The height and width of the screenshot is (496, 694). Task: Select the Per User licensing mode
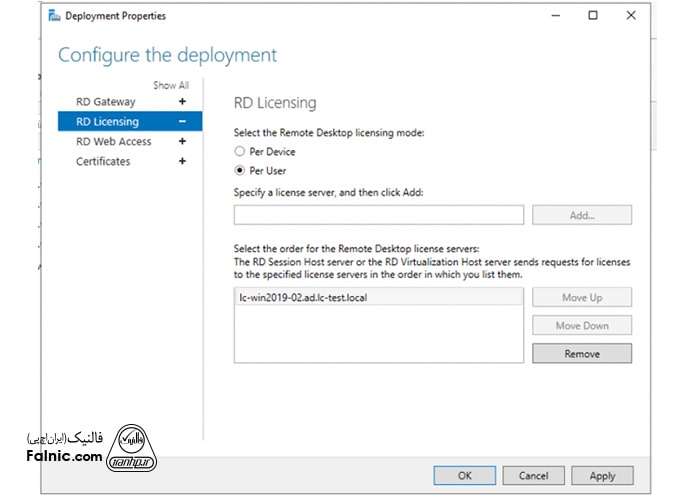239,170
